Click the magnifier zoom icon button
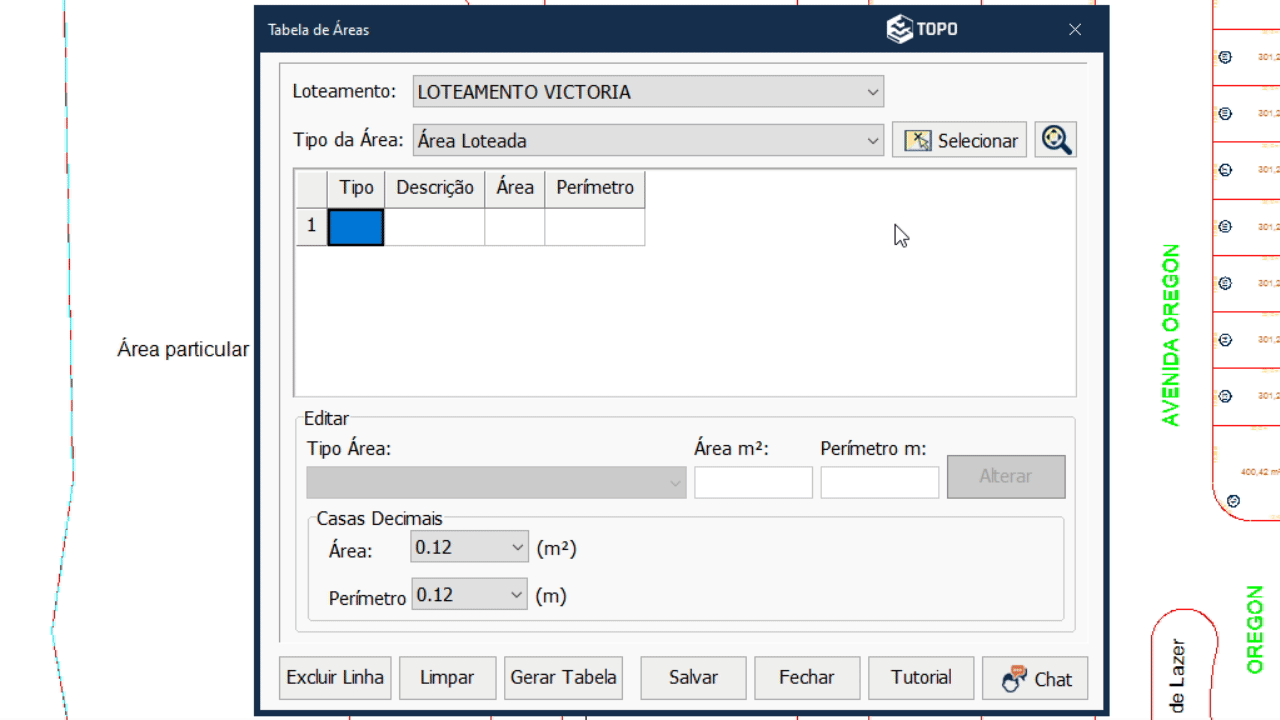Viewport: 1280px width, 720px height. [x=1055, y=140]
